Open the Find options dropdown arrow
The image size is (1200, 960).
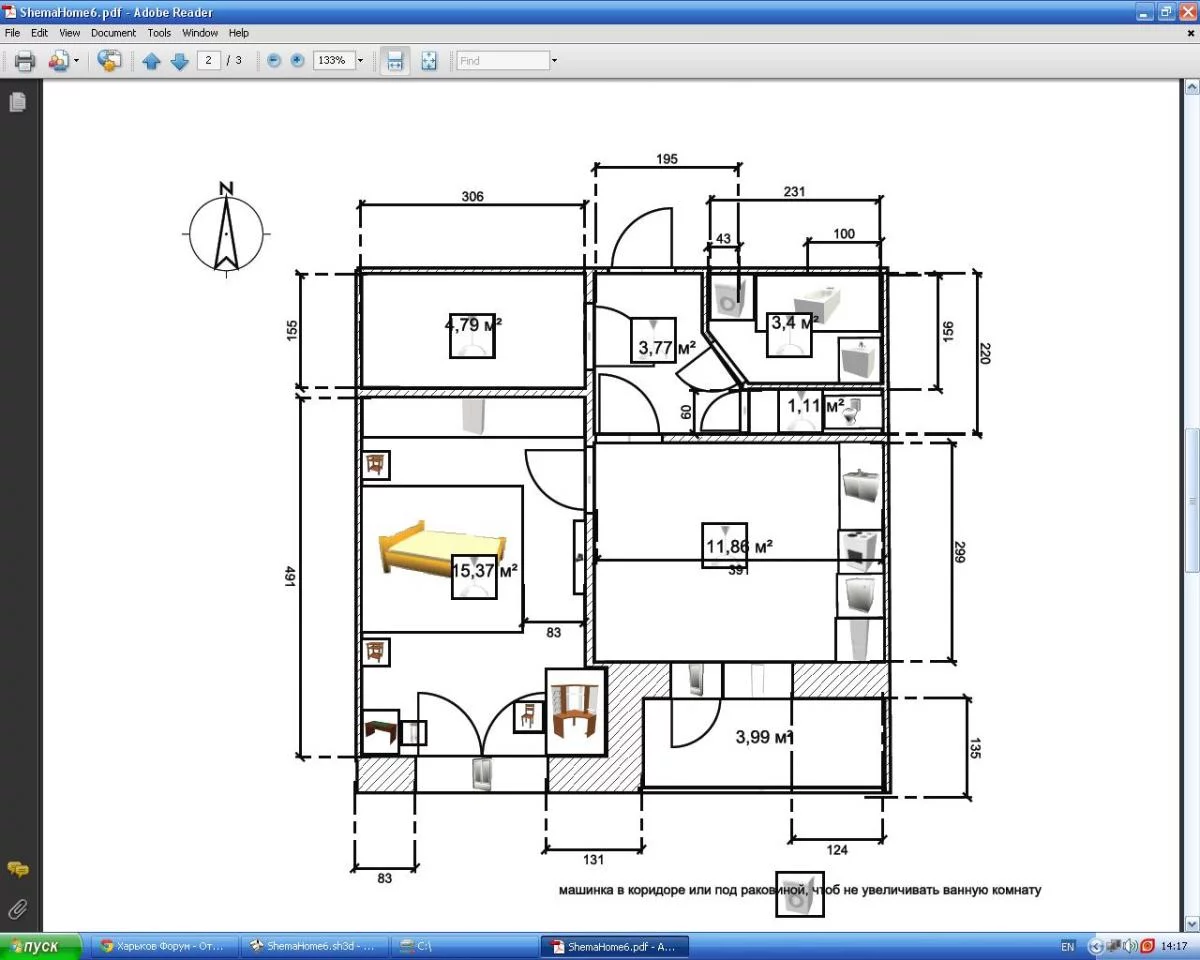(x=554, y=61)
